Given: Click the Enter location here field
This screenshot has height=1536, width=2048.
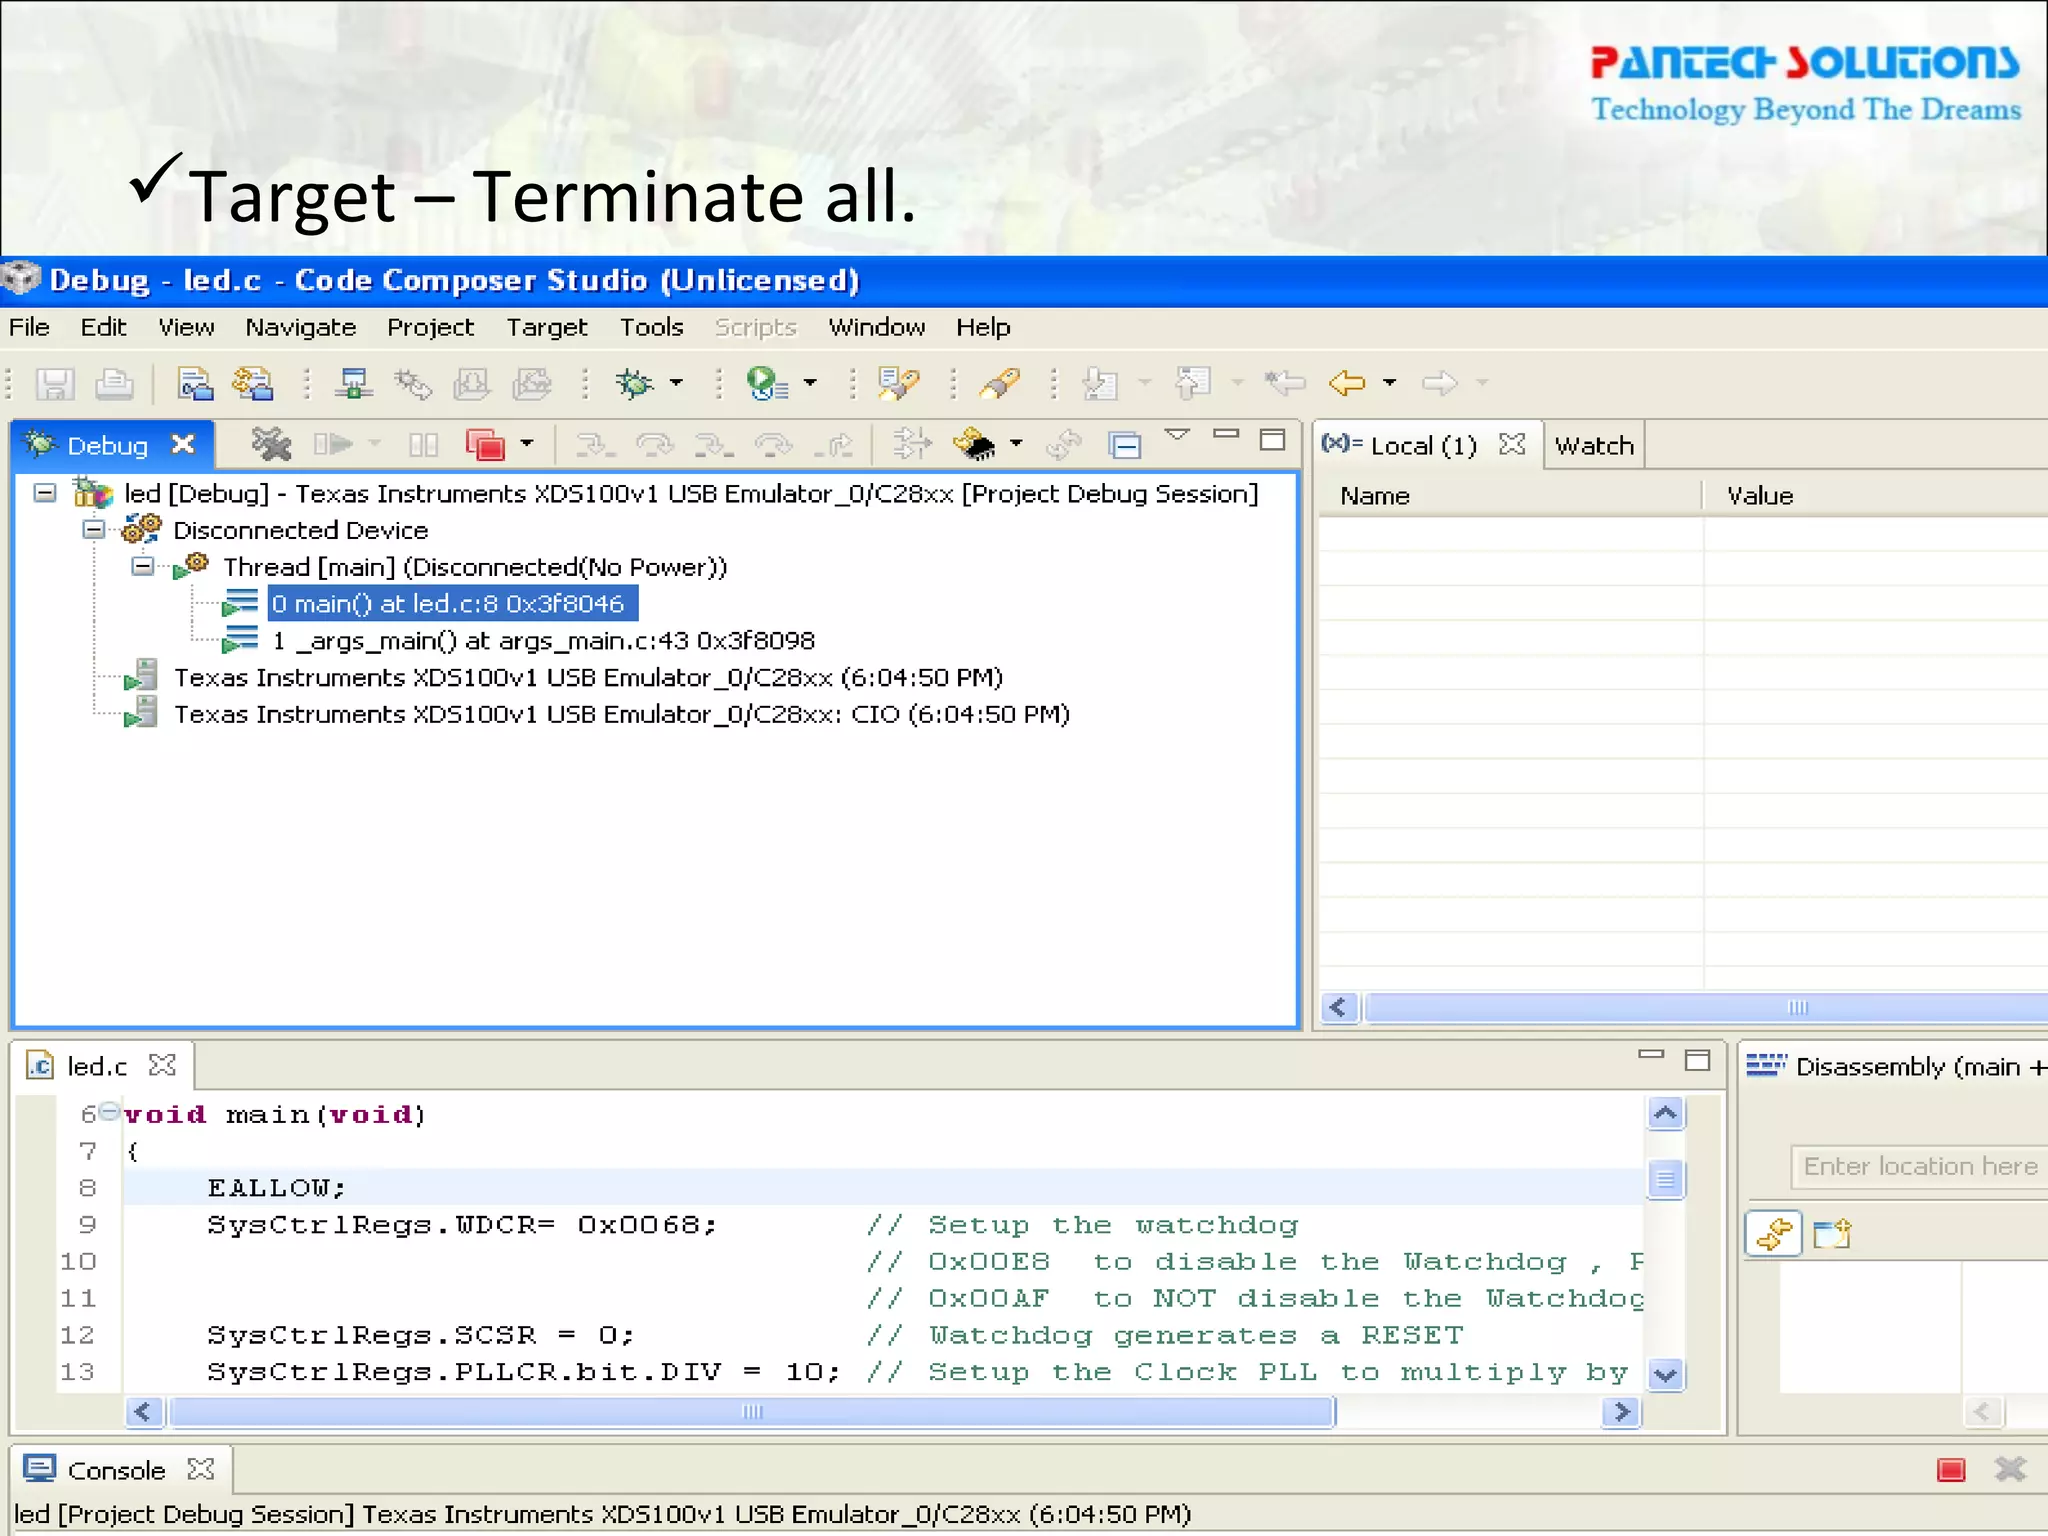Looking at the screenshot, I should (x=1919, y=1166).
